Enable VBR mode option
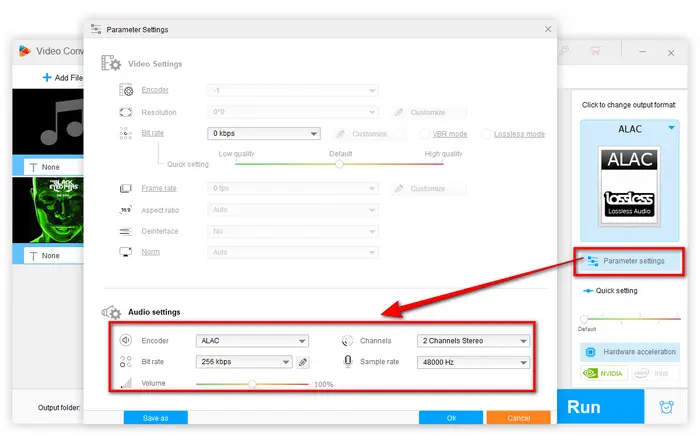Screen dimensions: 700x443 click(x=426, y=133)
